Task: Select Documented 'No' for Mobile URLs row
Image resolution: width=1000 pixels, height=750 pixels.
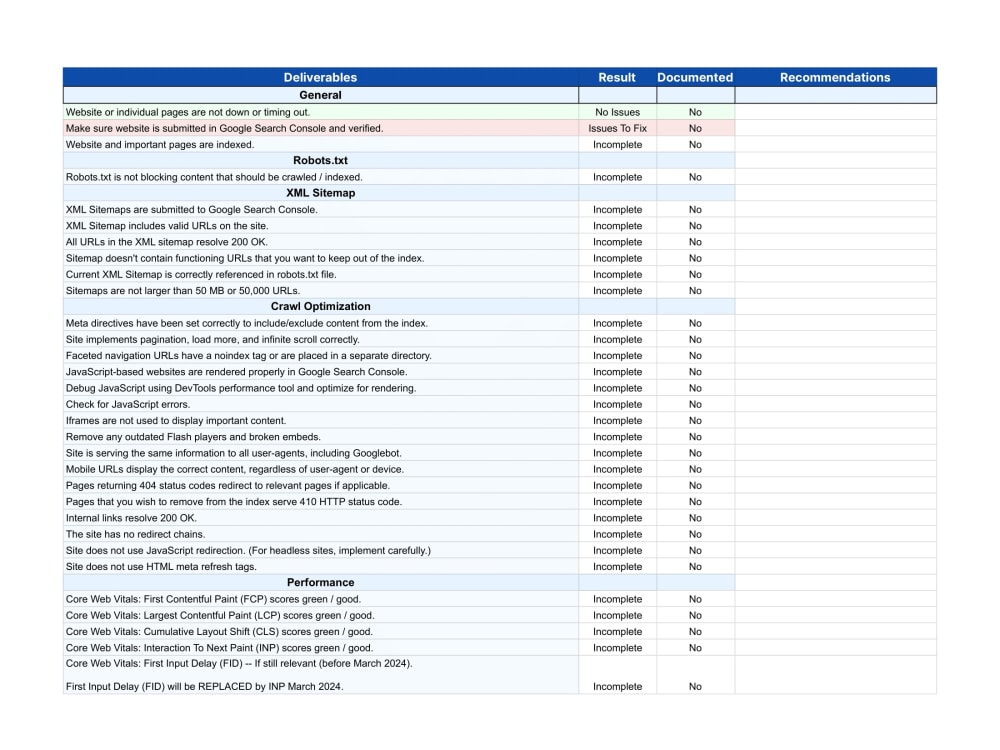Action: [x=695, y=469]
